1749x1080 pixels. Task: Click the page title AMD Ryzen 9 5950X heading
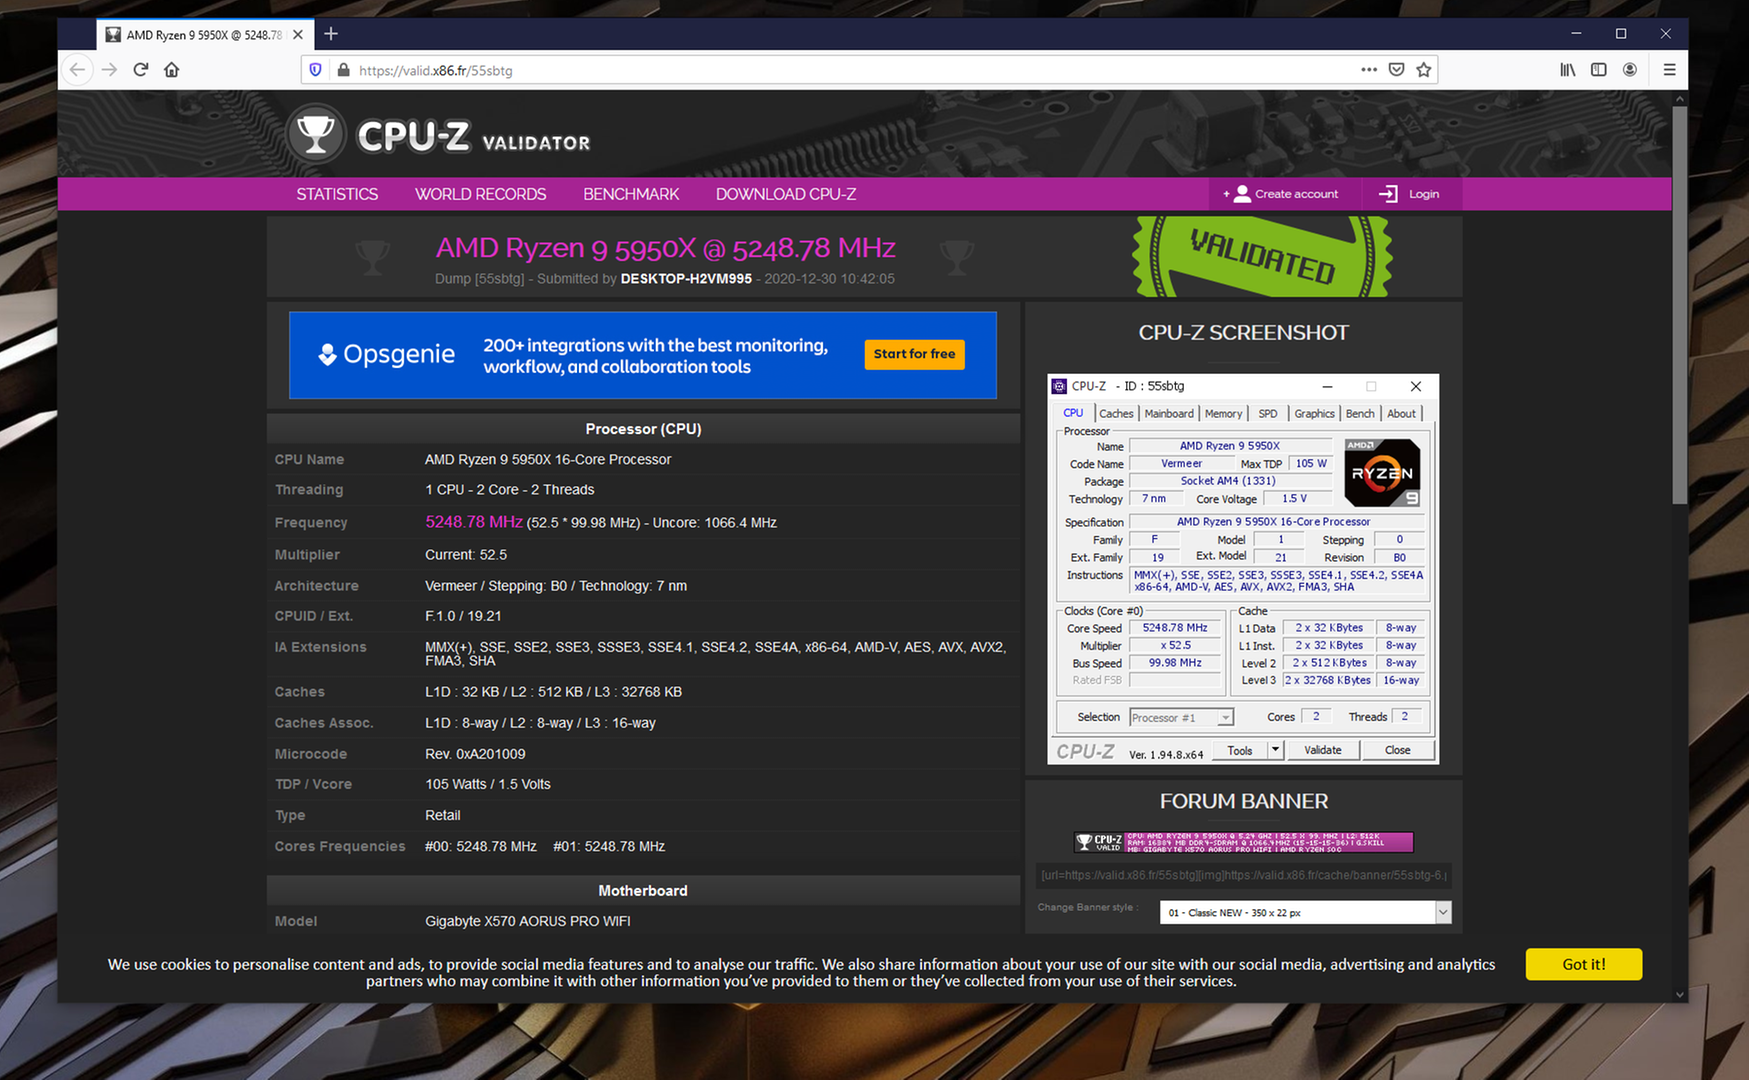(x=665, y=248)
